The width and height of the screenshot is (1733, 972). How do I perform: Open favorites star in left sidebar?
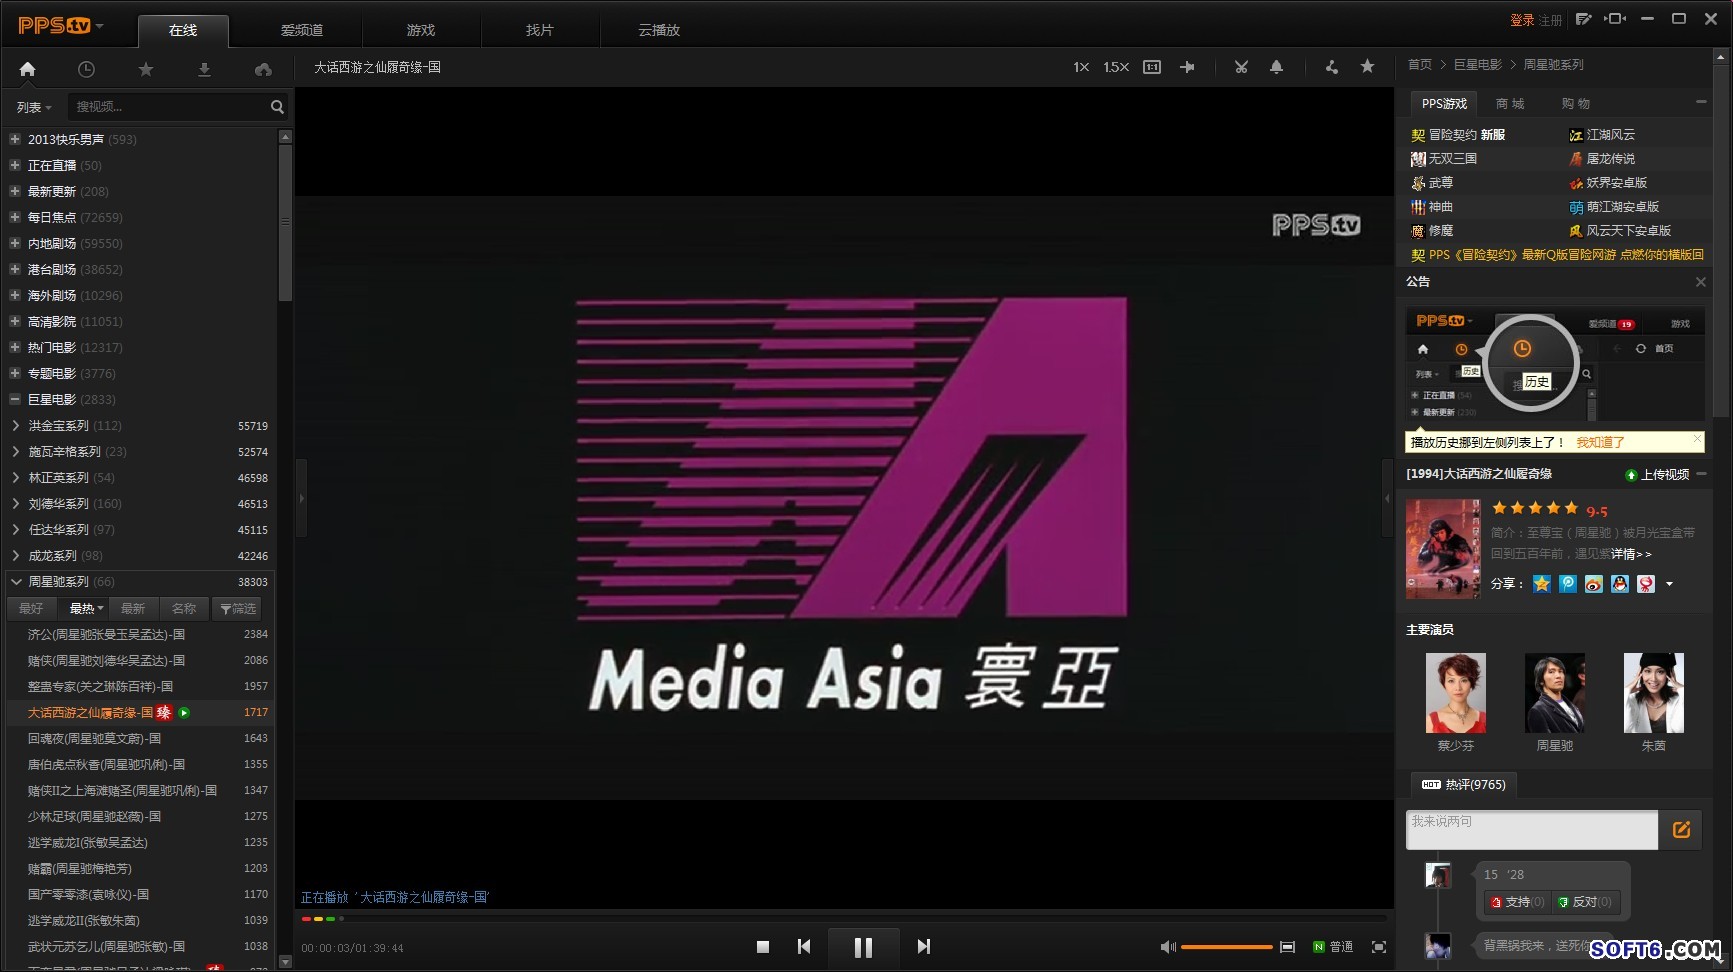point(145,69)
